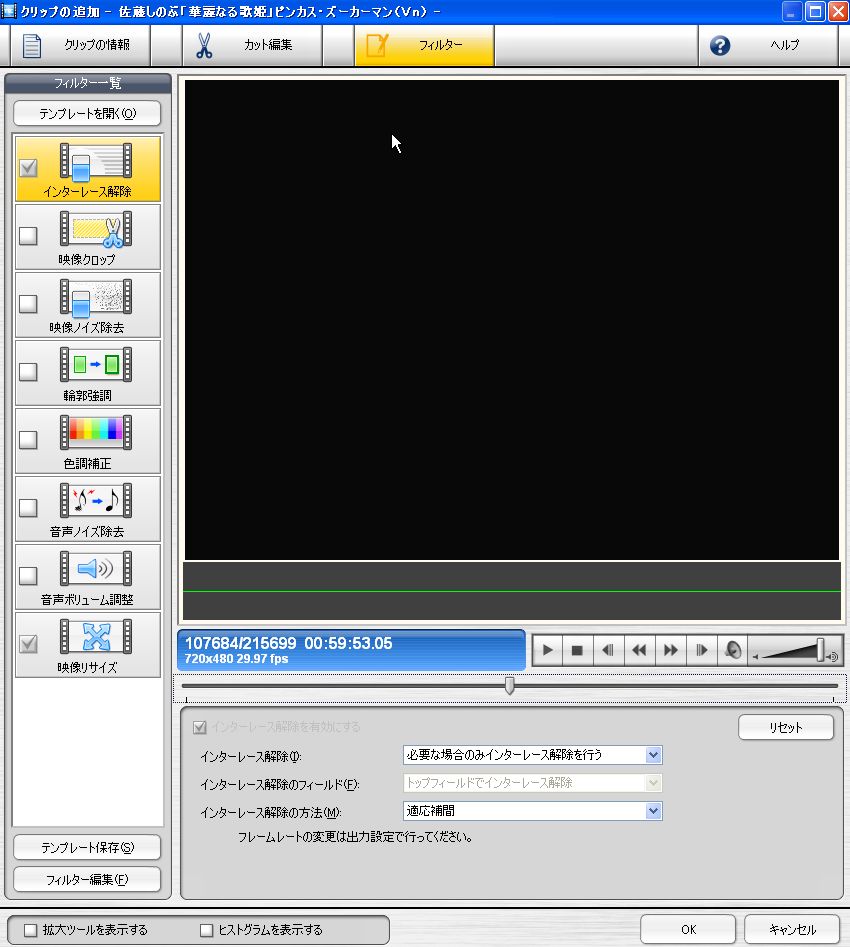Open the インターレース解除の方法 dropdown
Viewport: 850px width, 947px height.
532,811
